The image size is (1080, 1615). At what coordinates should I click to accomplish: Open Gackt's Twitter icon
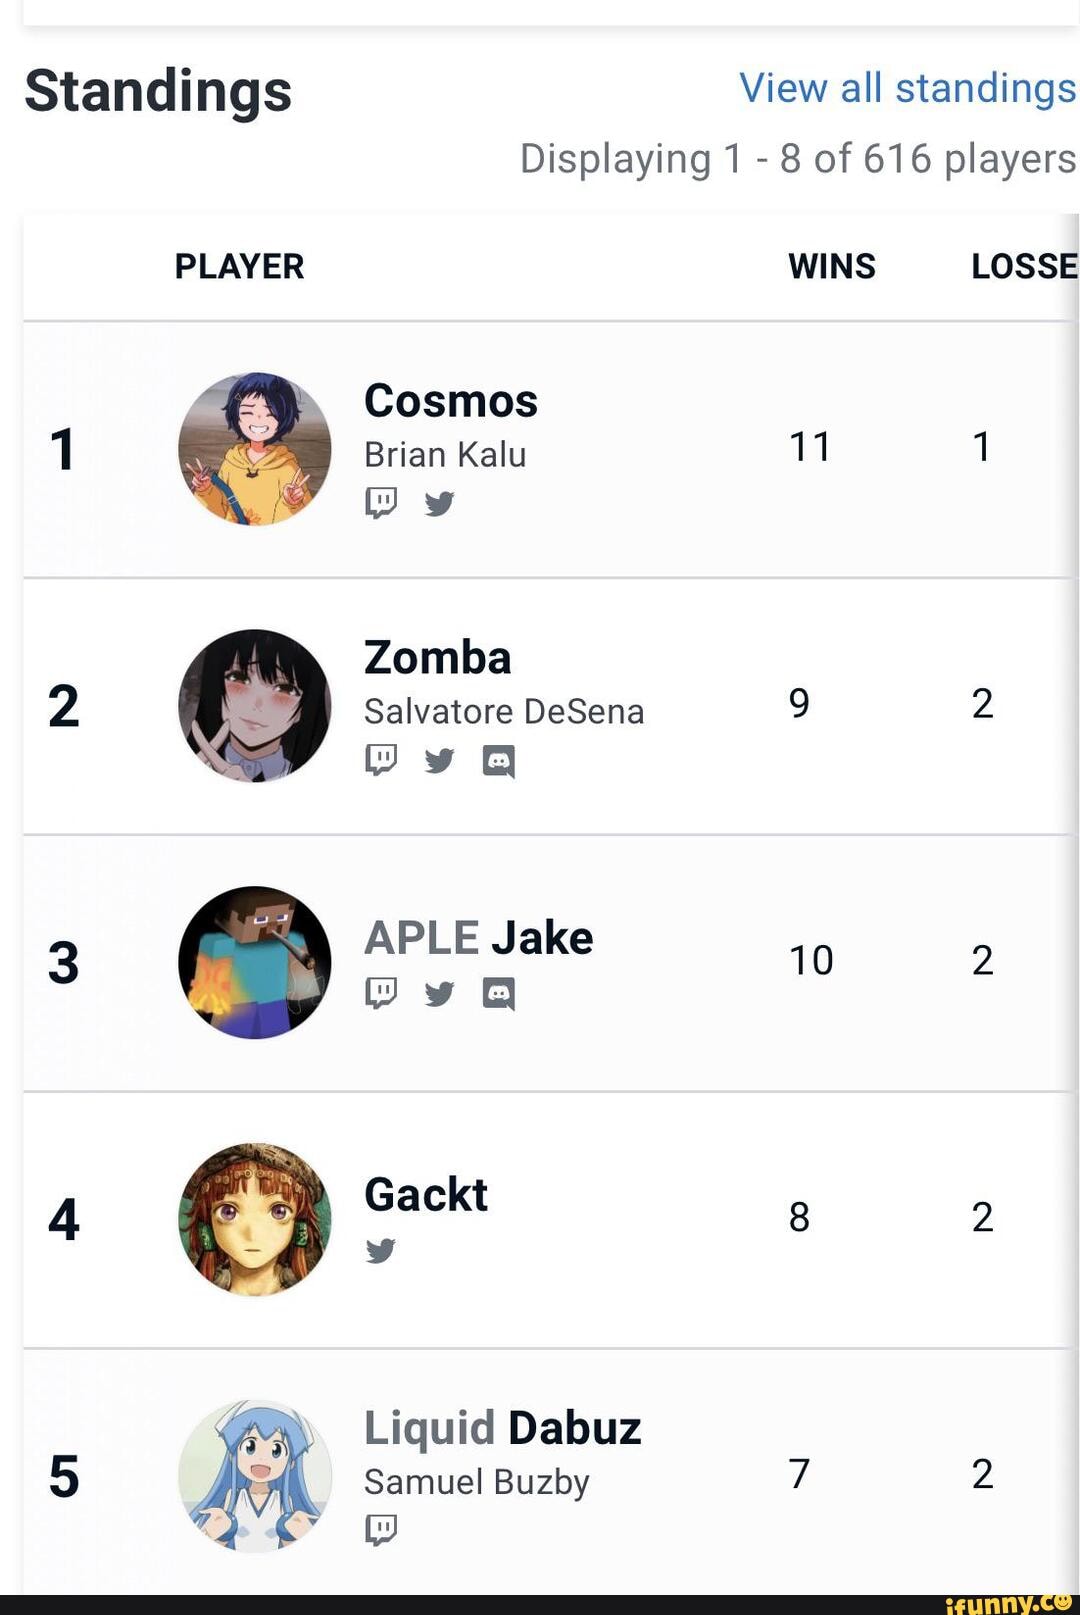[x=381, y=1250]
